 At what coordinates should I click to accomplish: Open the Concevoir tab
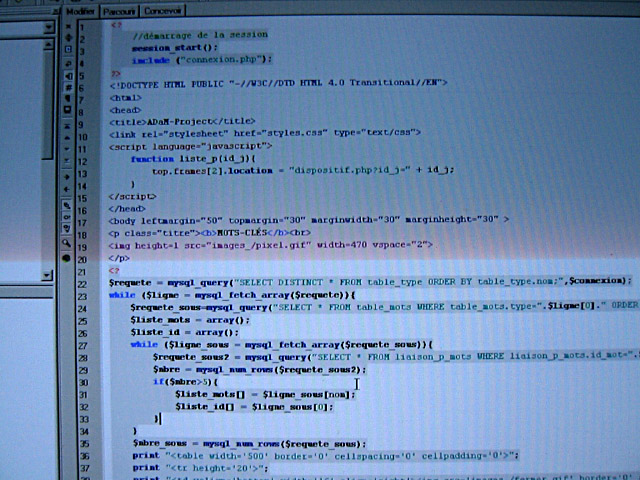[x=162, y=11]
